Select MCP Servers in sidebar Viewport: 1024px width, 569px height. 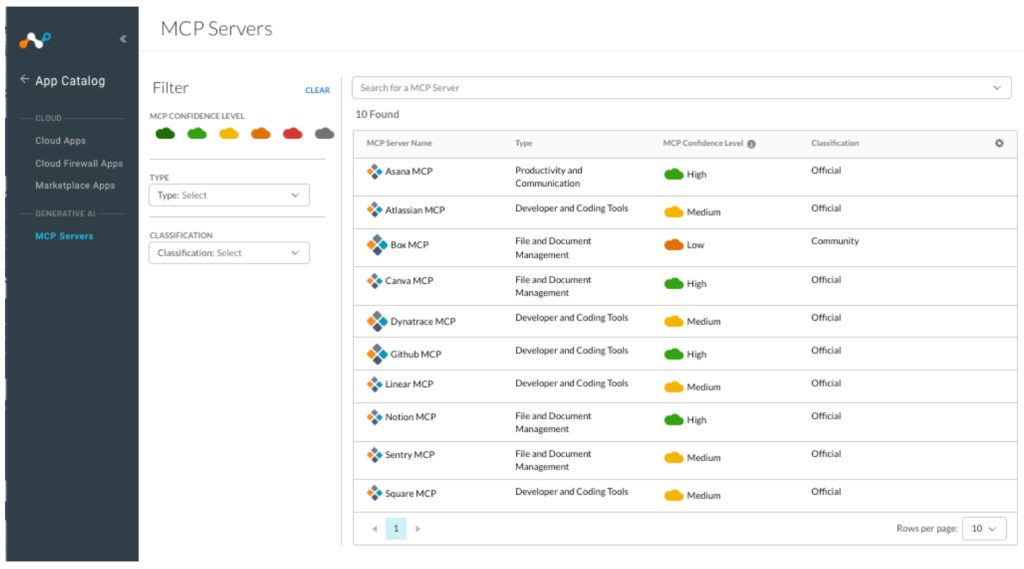click(64, 236)
